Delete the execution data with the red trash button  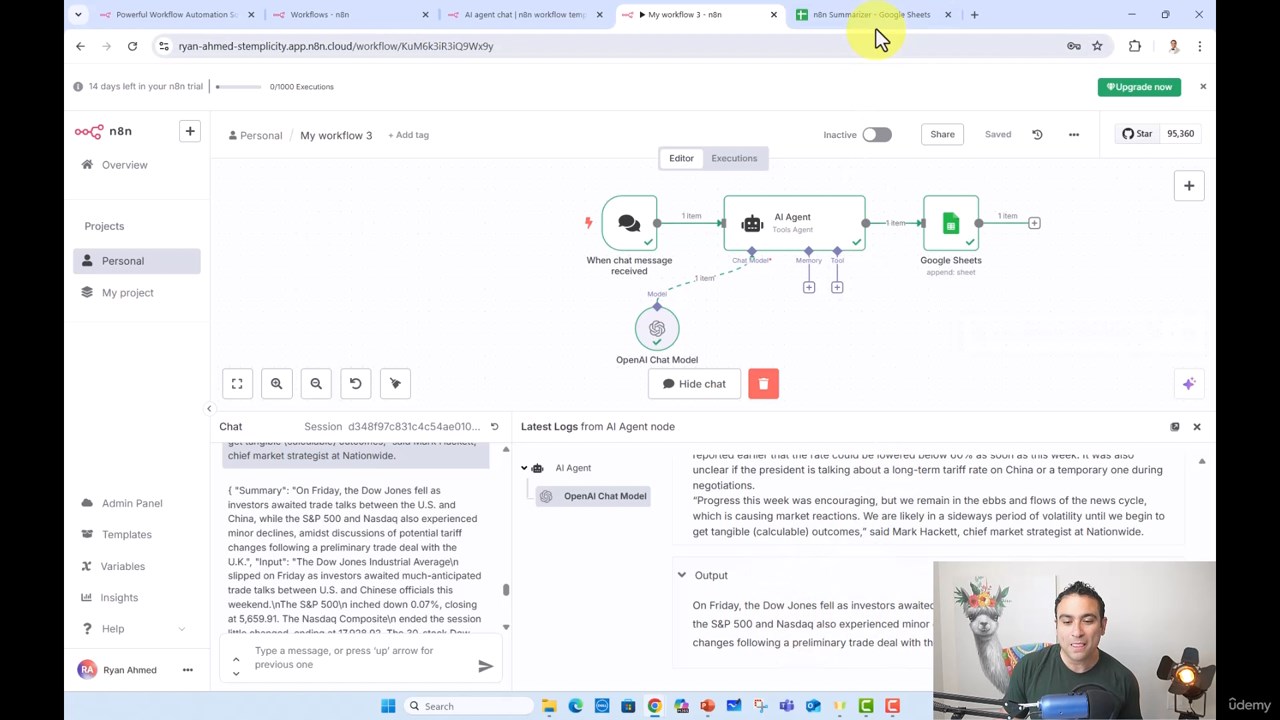coord(763,384)
